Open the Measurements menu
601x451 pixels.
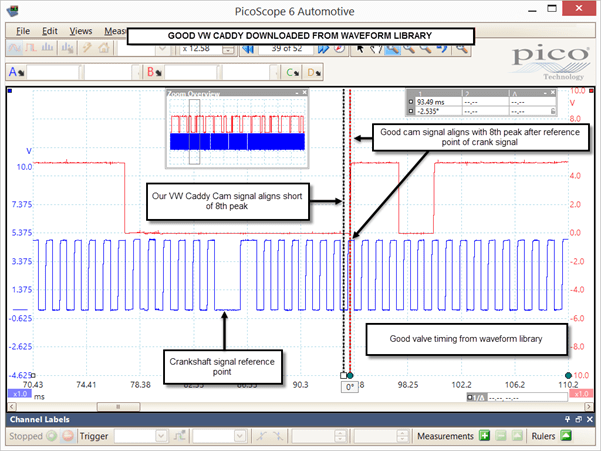[115, 31]
